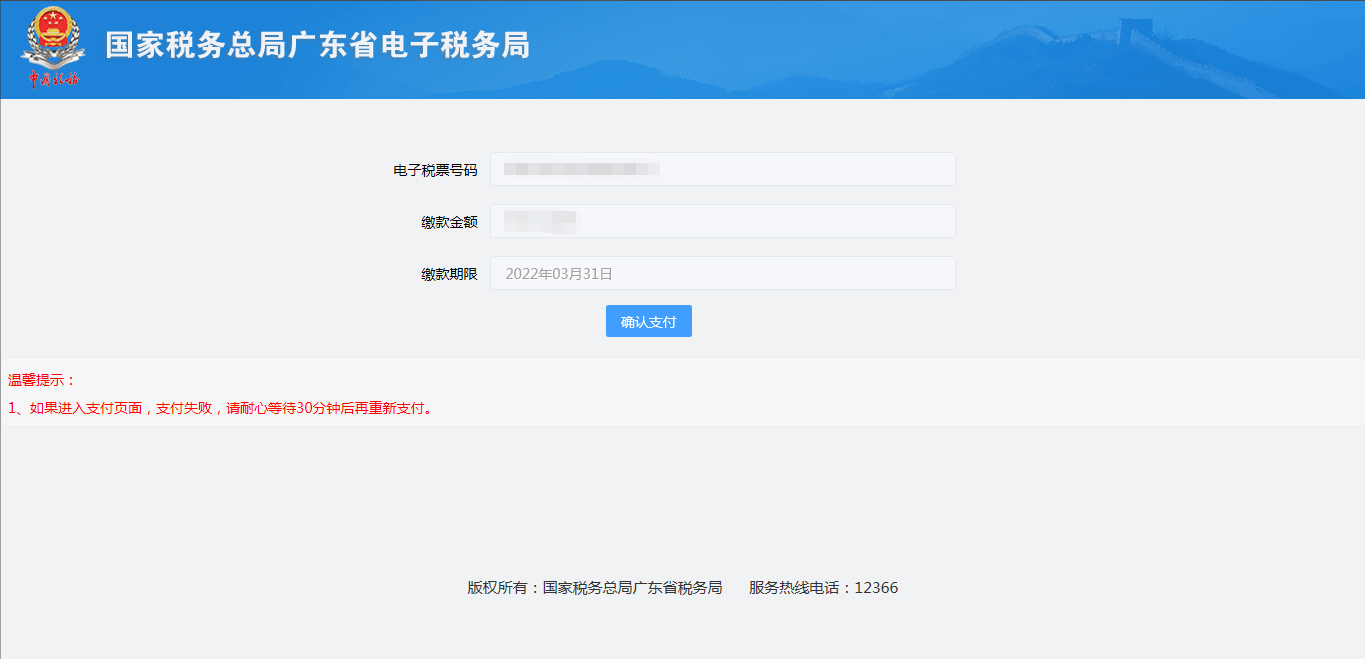This screenshot has height=659, width=1365.
Task: Click the 缴款金额 field label
Action: pyautogui.click(x=449, y=222)
